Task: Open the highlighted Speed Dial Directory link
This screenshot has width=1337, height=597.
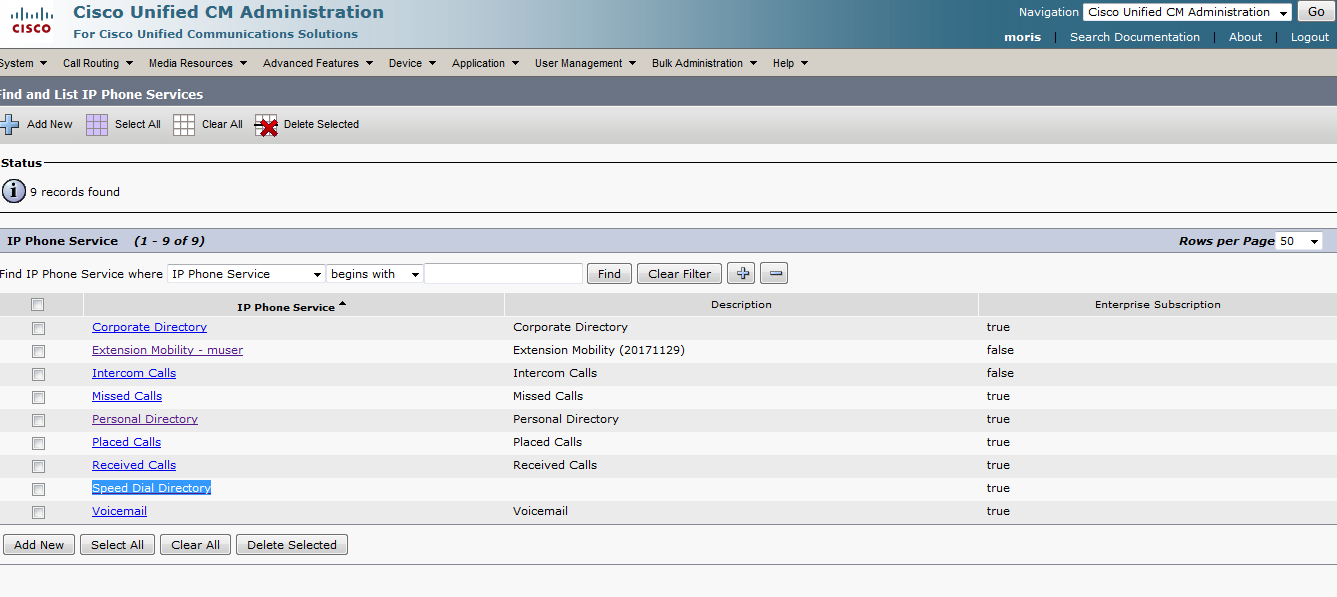Action: coord(151,488)
